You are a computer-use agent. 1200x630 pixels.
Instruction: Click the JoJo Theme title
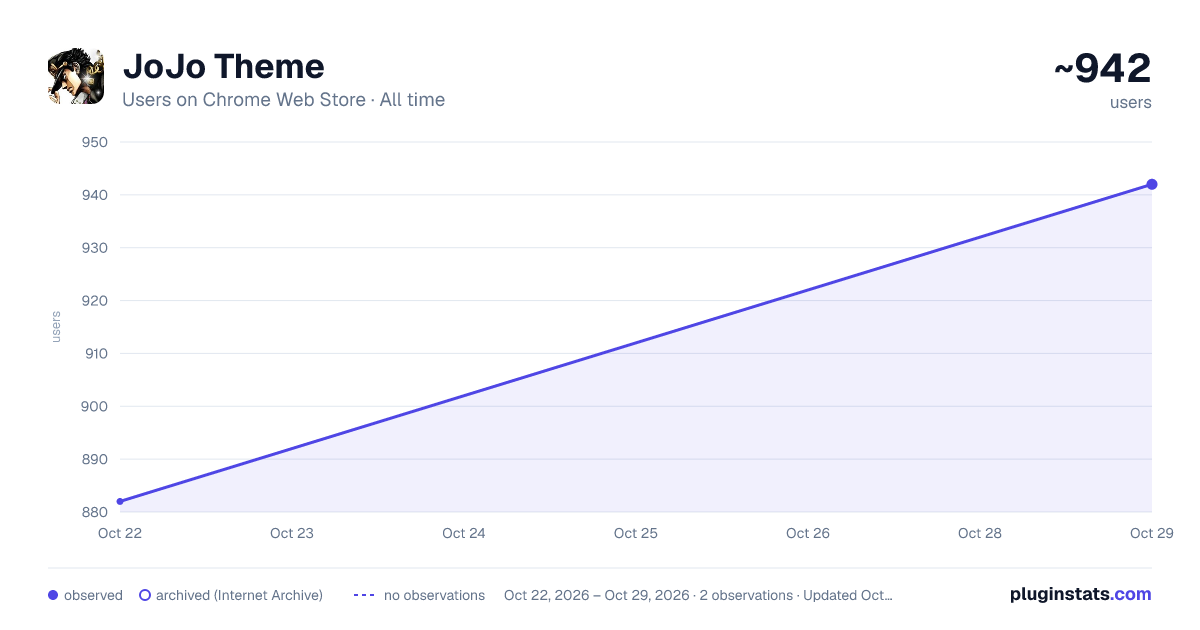pyautogui.click(x=223, y=67)
